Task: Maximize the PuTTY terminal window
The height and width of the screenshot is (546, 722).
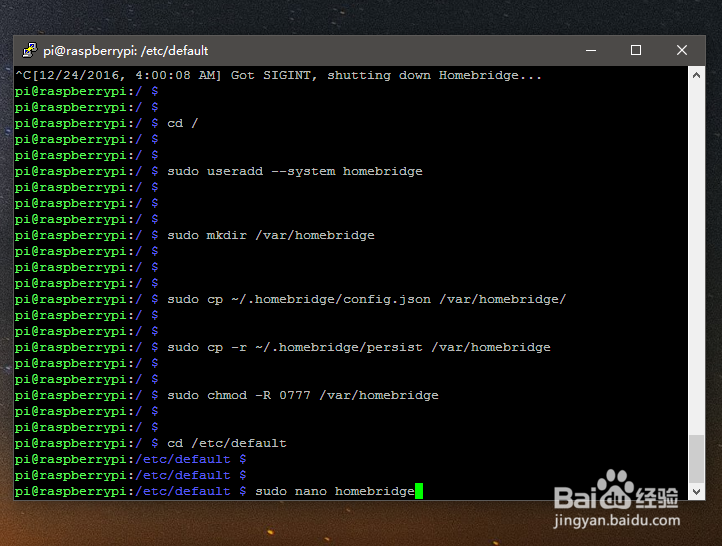Action: [636, 50]
